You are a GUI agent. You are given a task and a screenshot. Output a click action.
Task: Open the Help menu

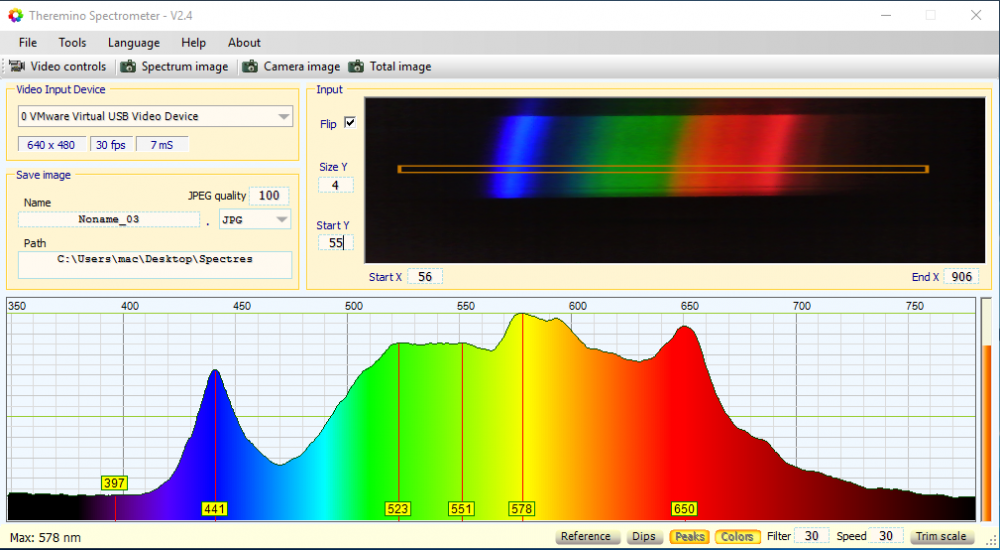click(193, 43)
